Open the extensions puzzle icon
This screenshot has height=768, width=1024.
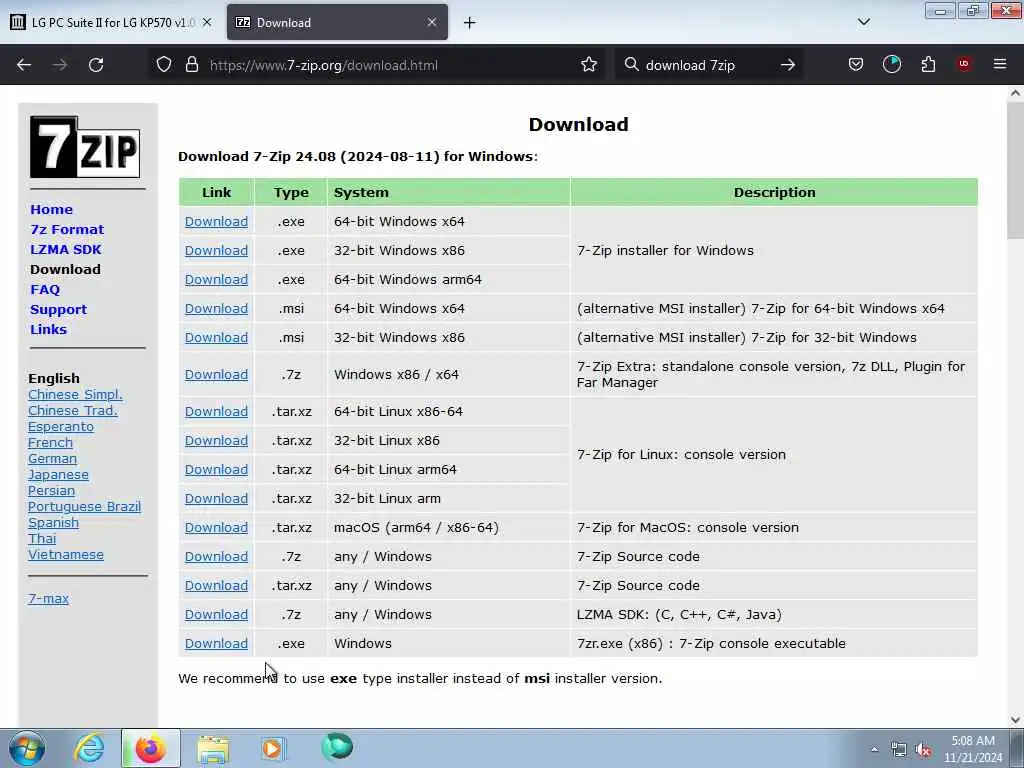pos(928,65)
